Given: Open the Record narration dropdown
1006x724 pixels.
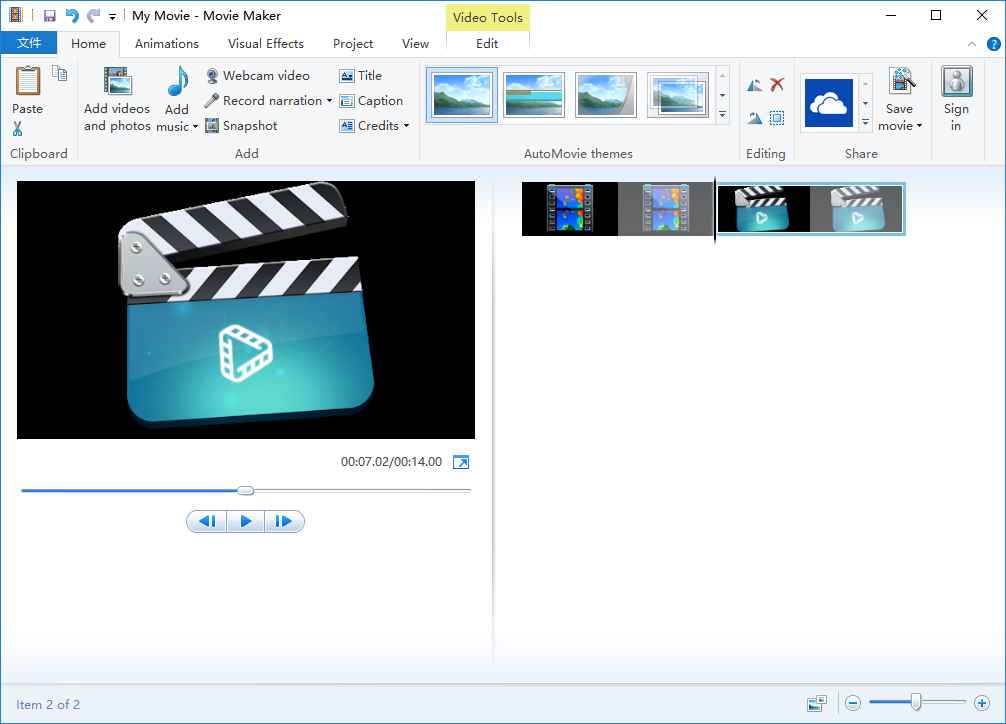Looking at the screenshot, I should (330, 100).
